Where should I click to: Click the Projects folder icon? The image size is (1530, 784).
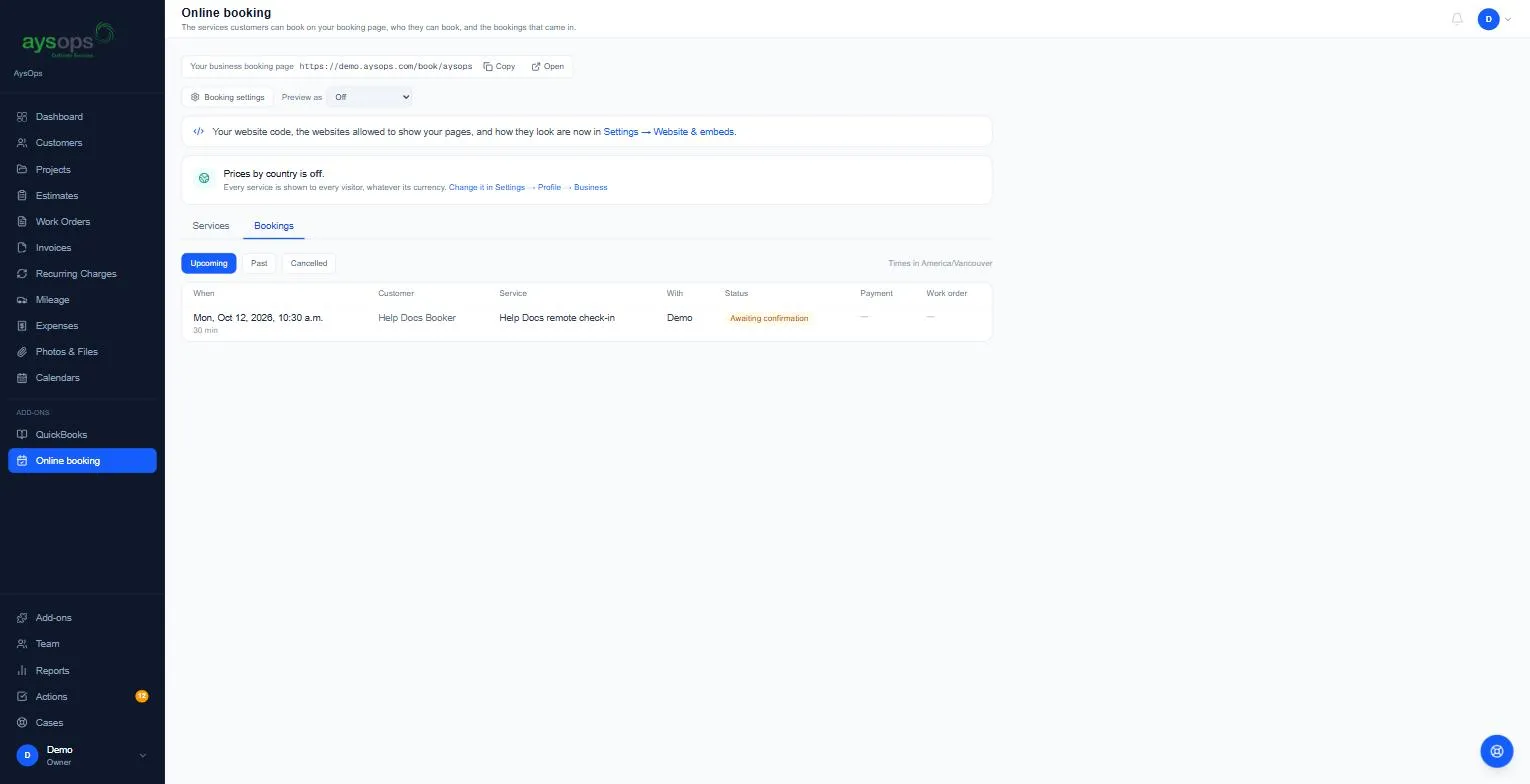click(22, 169)
